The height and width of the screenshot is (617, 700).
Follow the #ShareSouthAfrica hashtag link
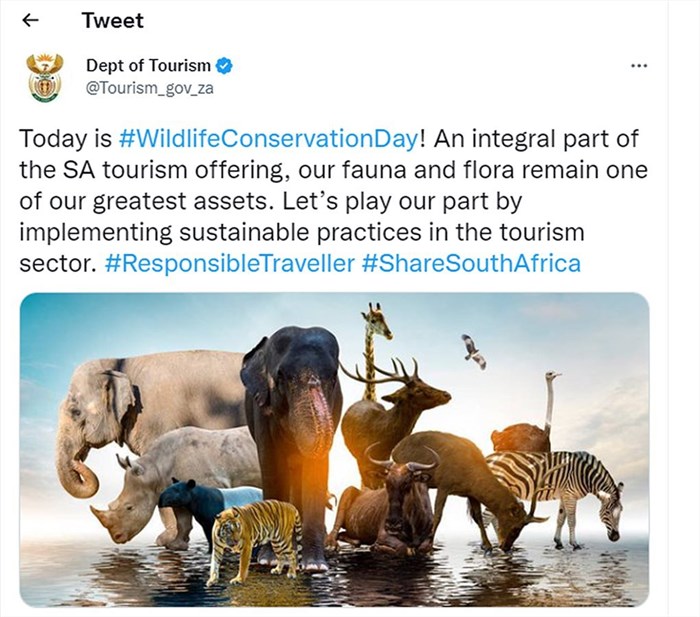point(471,263)
